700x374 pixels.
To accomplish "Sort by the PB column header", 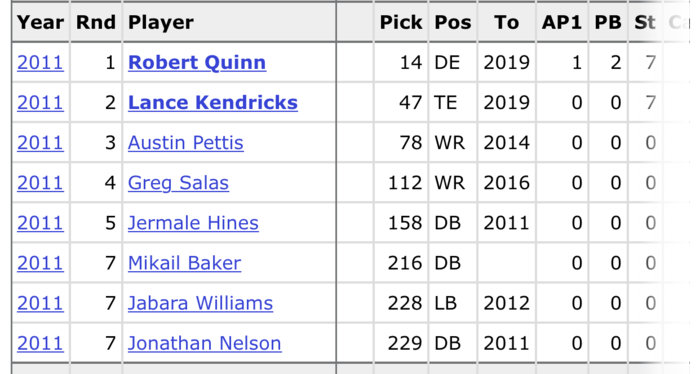I will [x=608, y=22].
